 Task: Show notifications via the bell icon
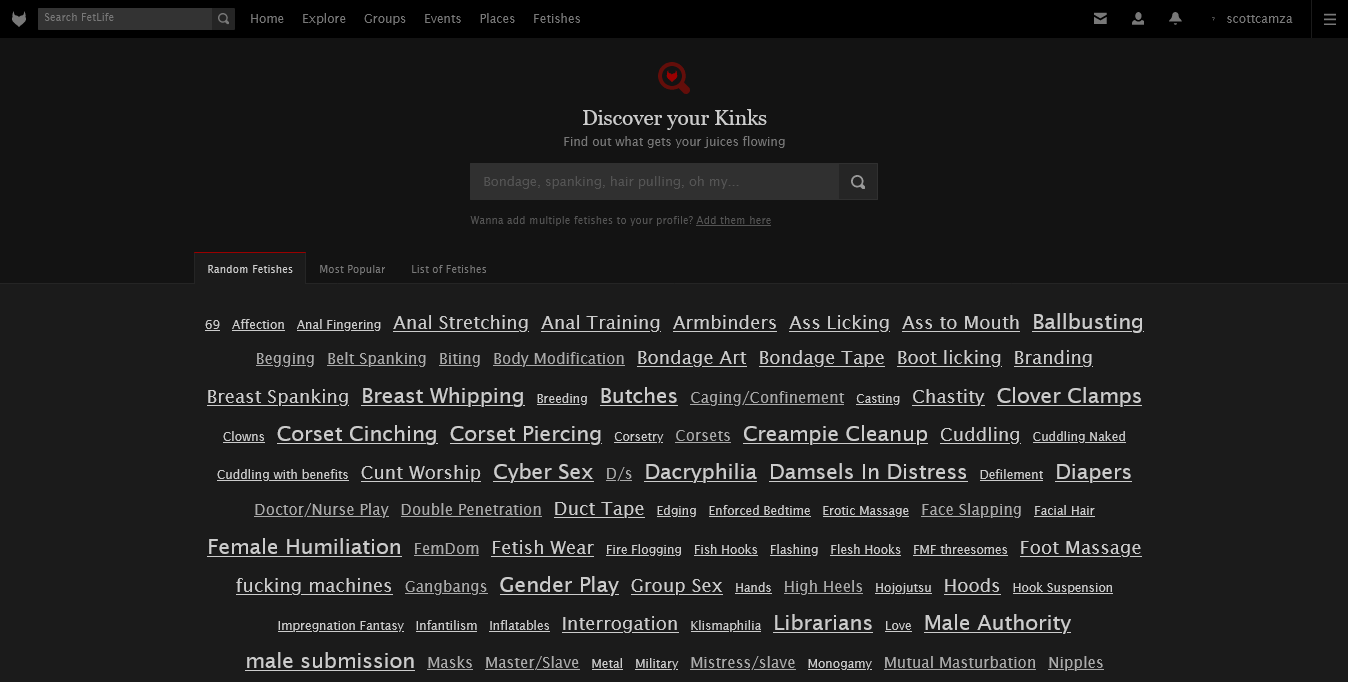[1175, 18]
